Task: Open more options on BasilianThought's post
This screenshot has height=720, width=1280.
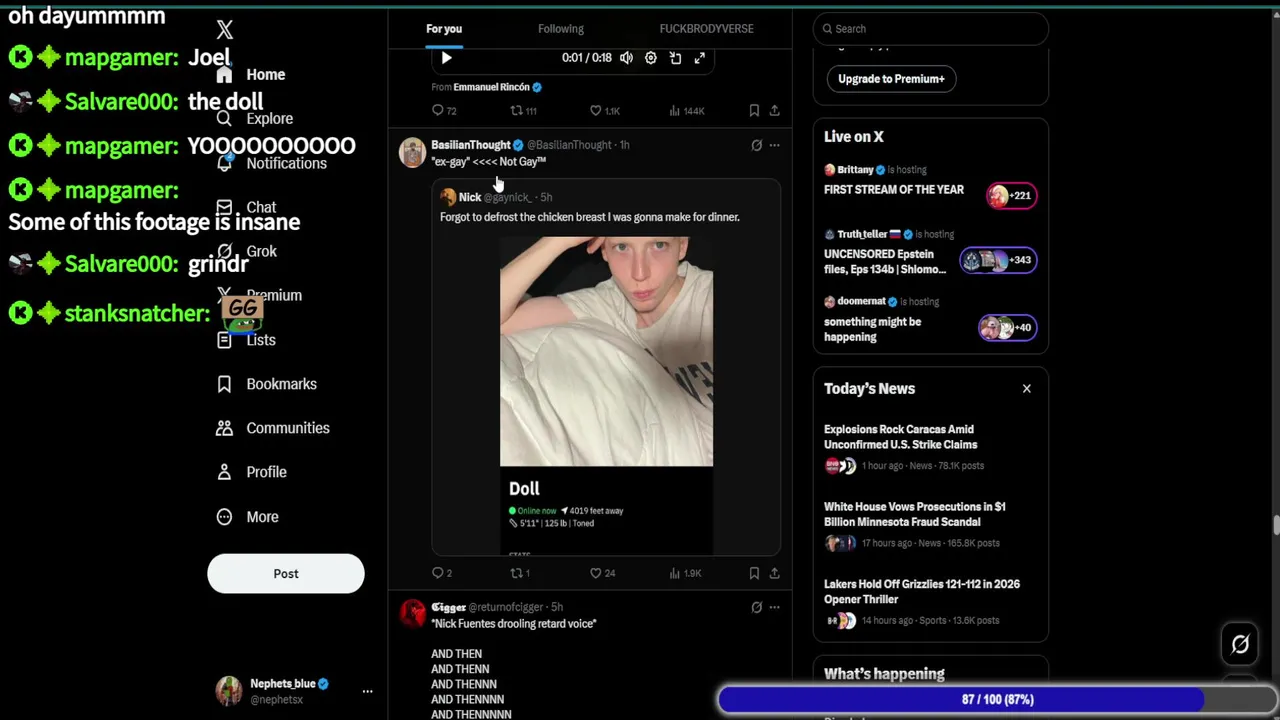Action: (x=774, y=145)
